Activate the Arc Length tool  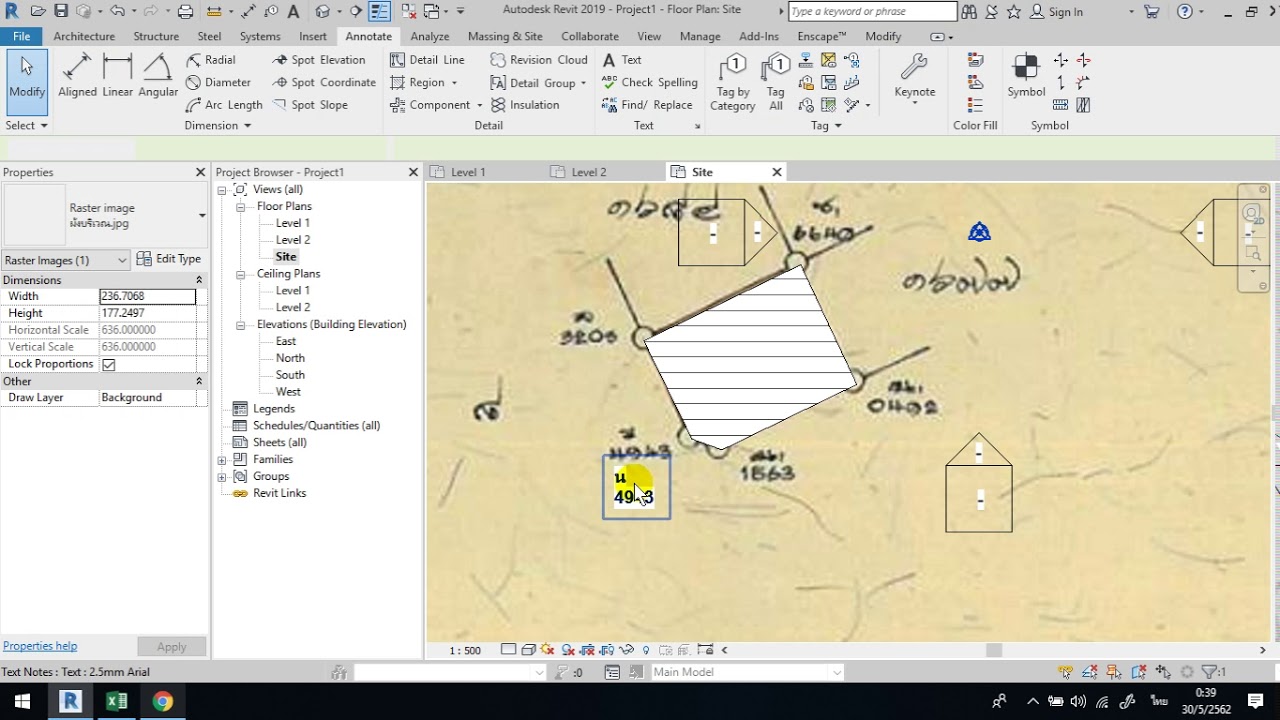224,104
